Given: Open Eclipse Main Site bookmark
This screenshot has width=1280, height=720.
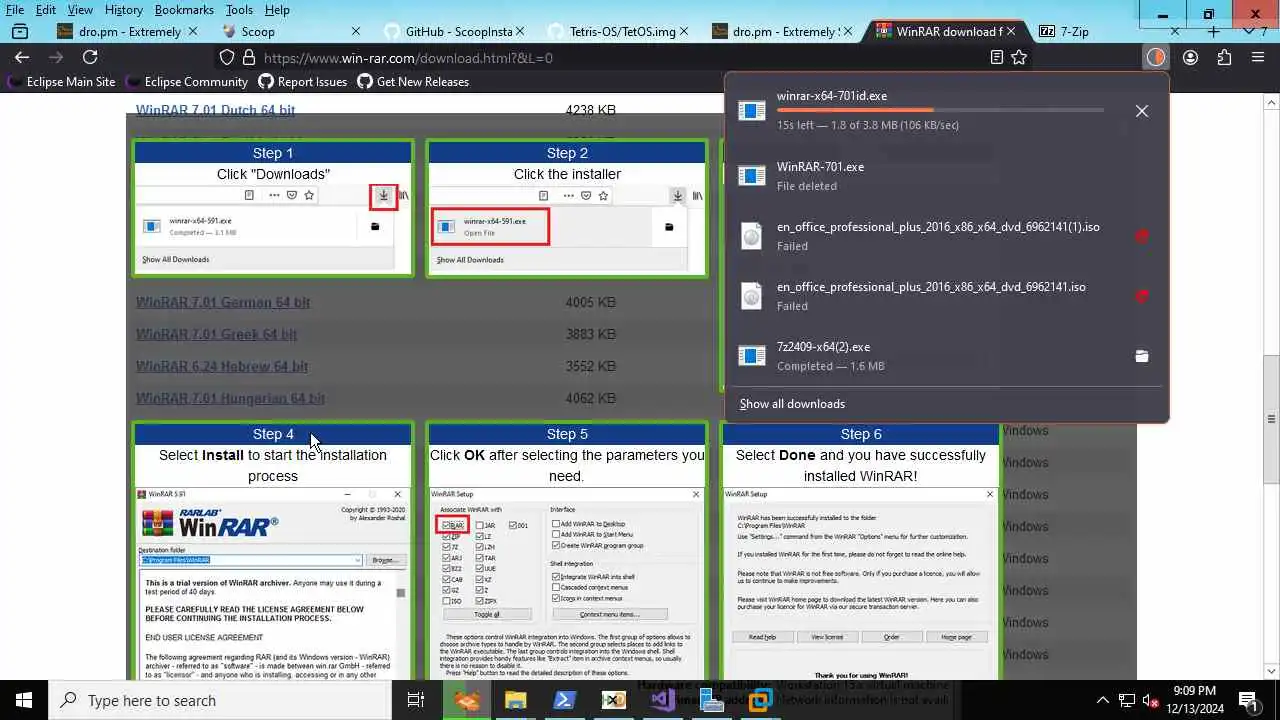Looking at the screenshot, I should pyautogui.click(x=61, y=82).
